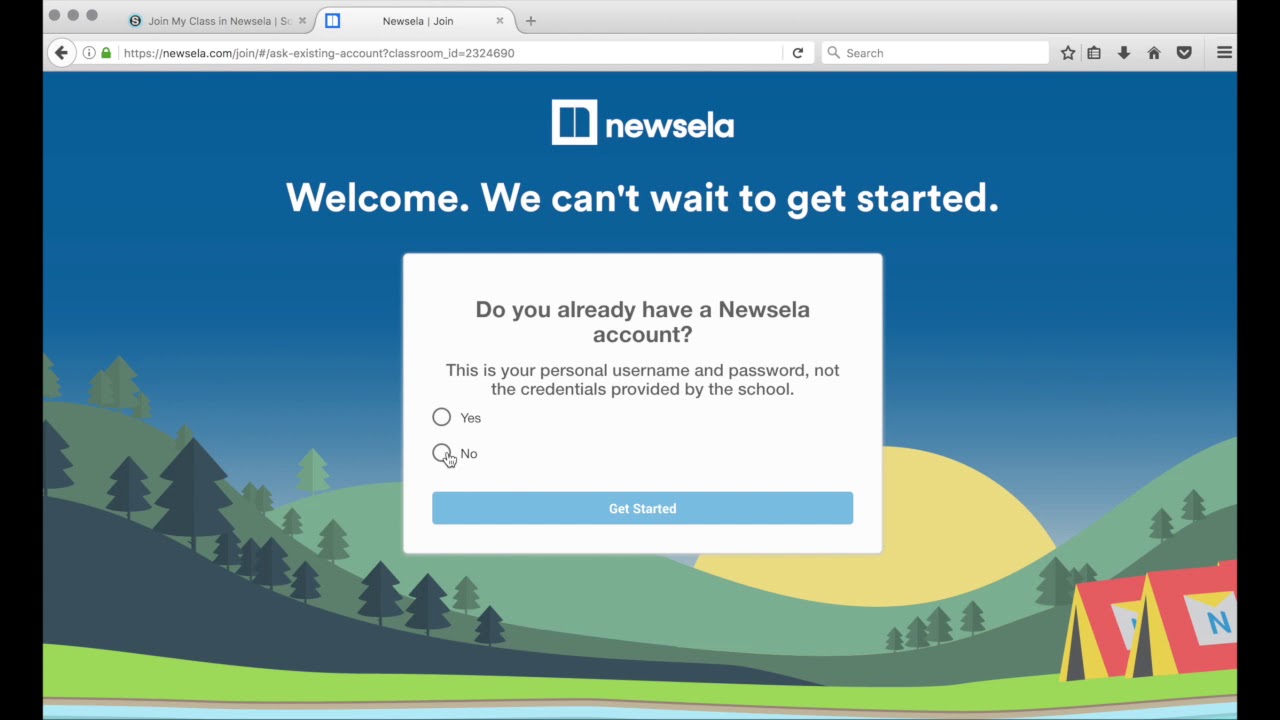
Task: Click the green padlock security icon
Action: pos(106,53)
